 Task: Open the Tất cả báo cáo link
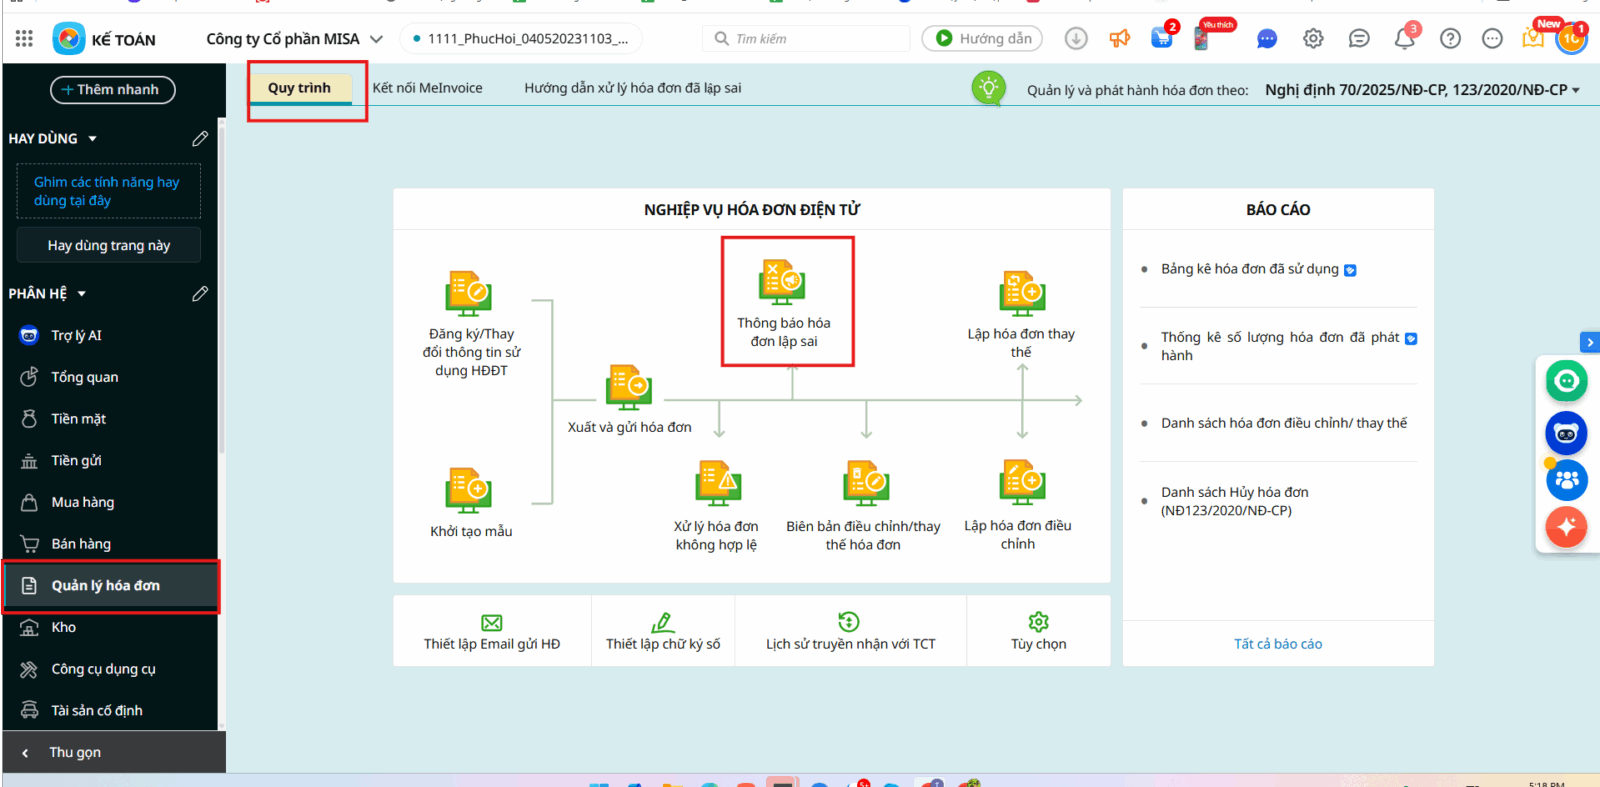pos(1277,644)
